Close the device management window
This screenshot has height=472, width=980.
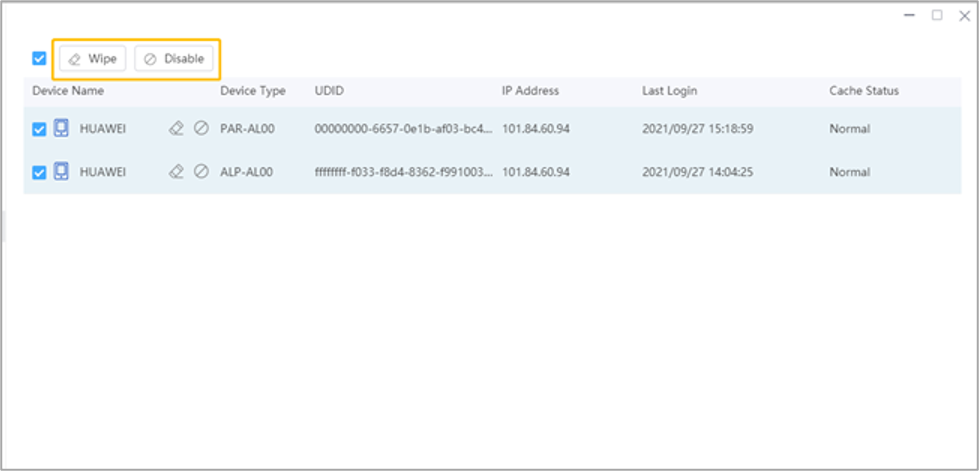(963, 15)
